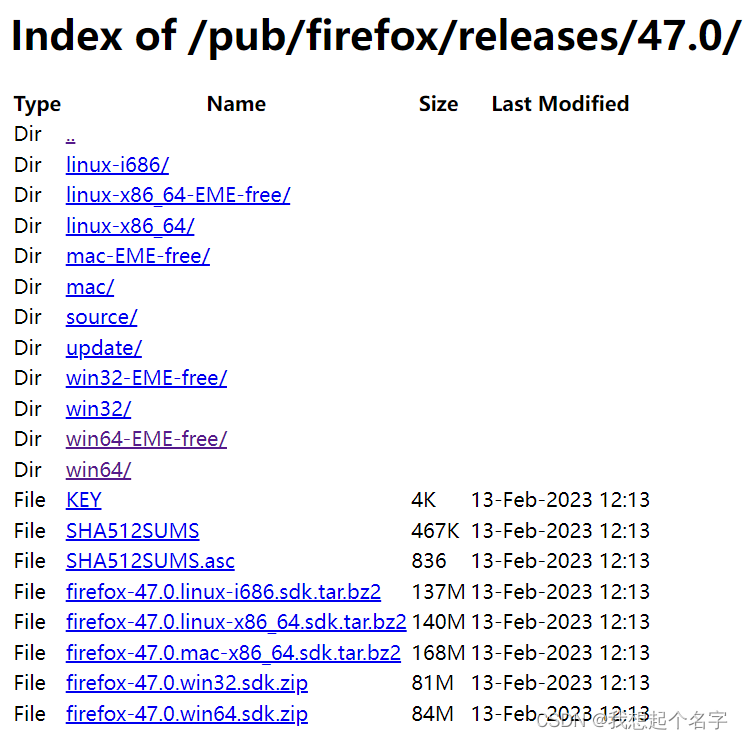The image size is (743, 739).
Task: Click the 'Index of /pub/firefox/releases/47.0/' heading
Action: click(375, 37)
